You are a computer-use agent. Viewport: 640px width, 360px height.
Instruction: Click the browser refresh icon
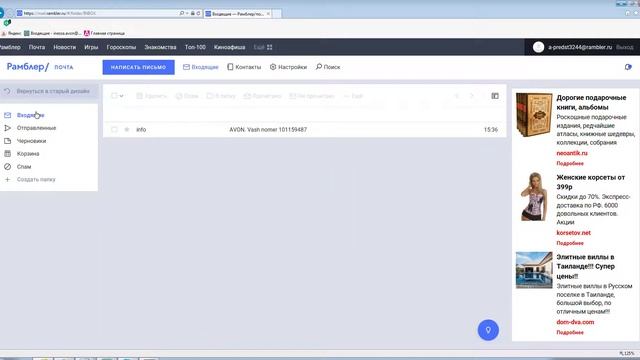[x=198, y=13]
